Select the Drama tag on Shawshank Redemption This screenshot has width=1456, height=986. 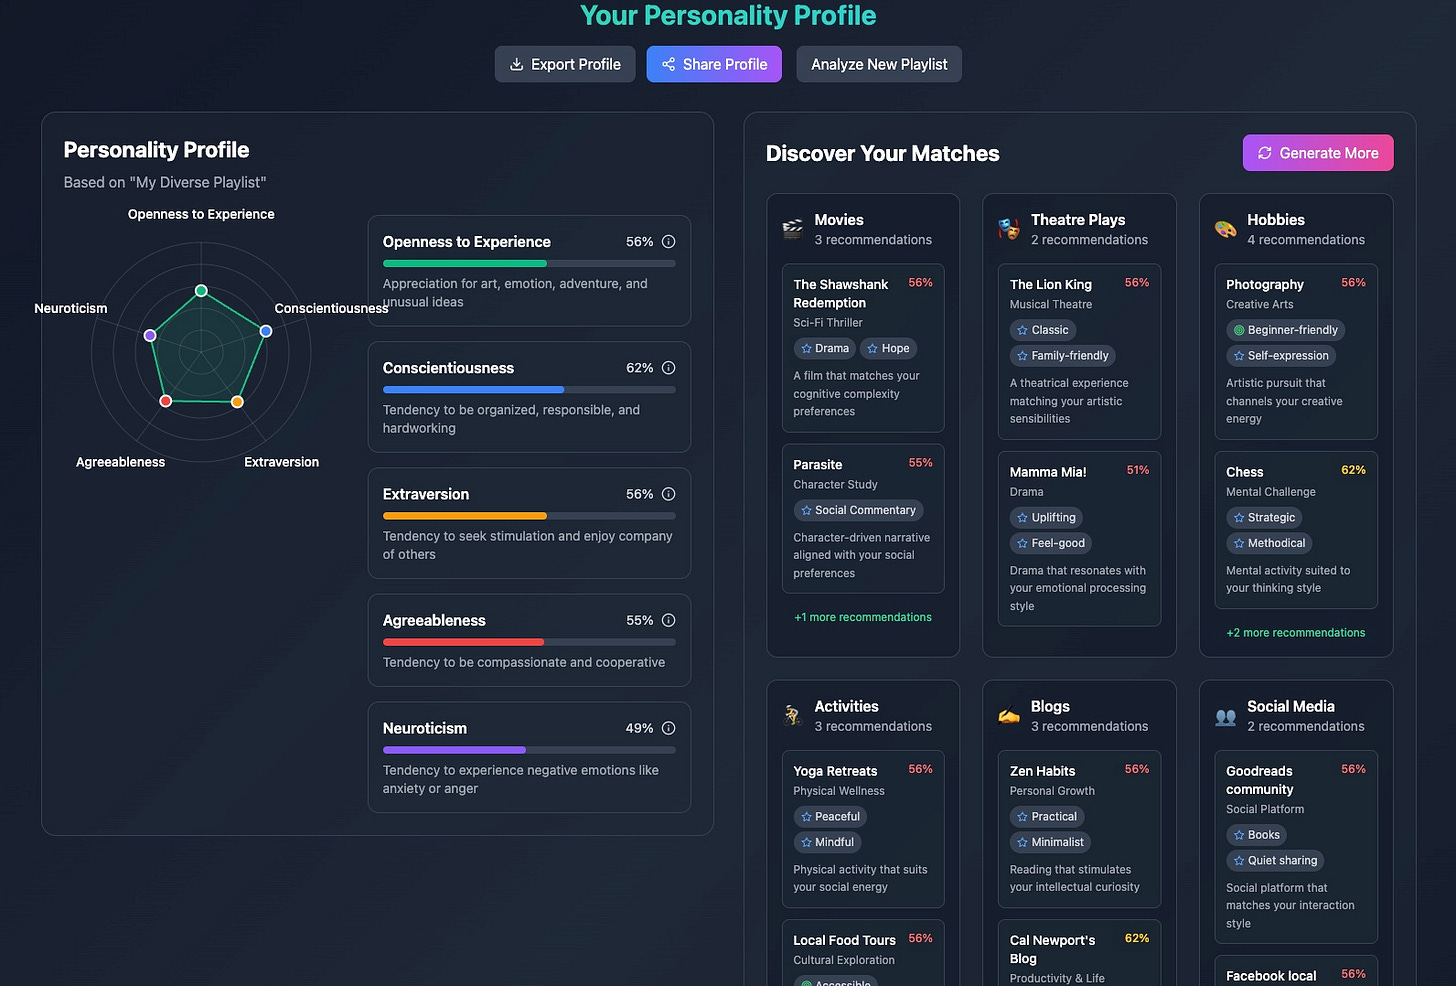pyautogui.click(x=825, y=349)
